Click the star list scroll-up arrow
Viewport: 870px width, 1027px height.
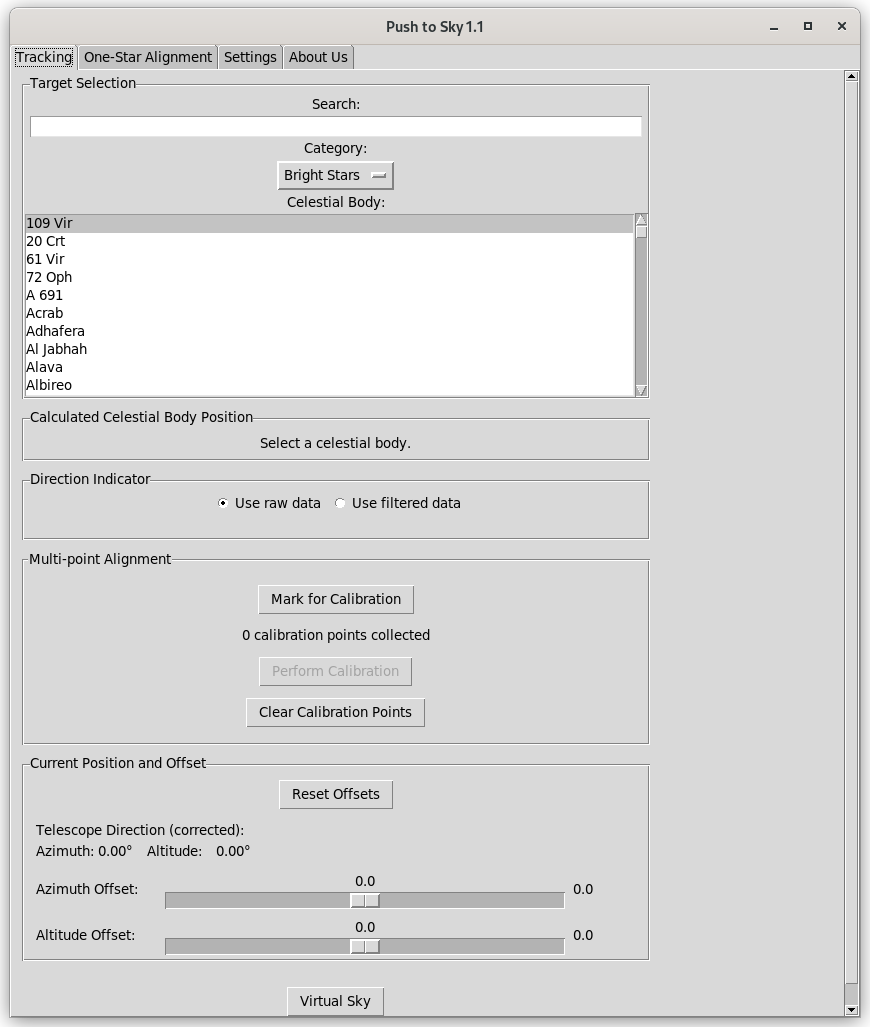[x=641, y=220]
